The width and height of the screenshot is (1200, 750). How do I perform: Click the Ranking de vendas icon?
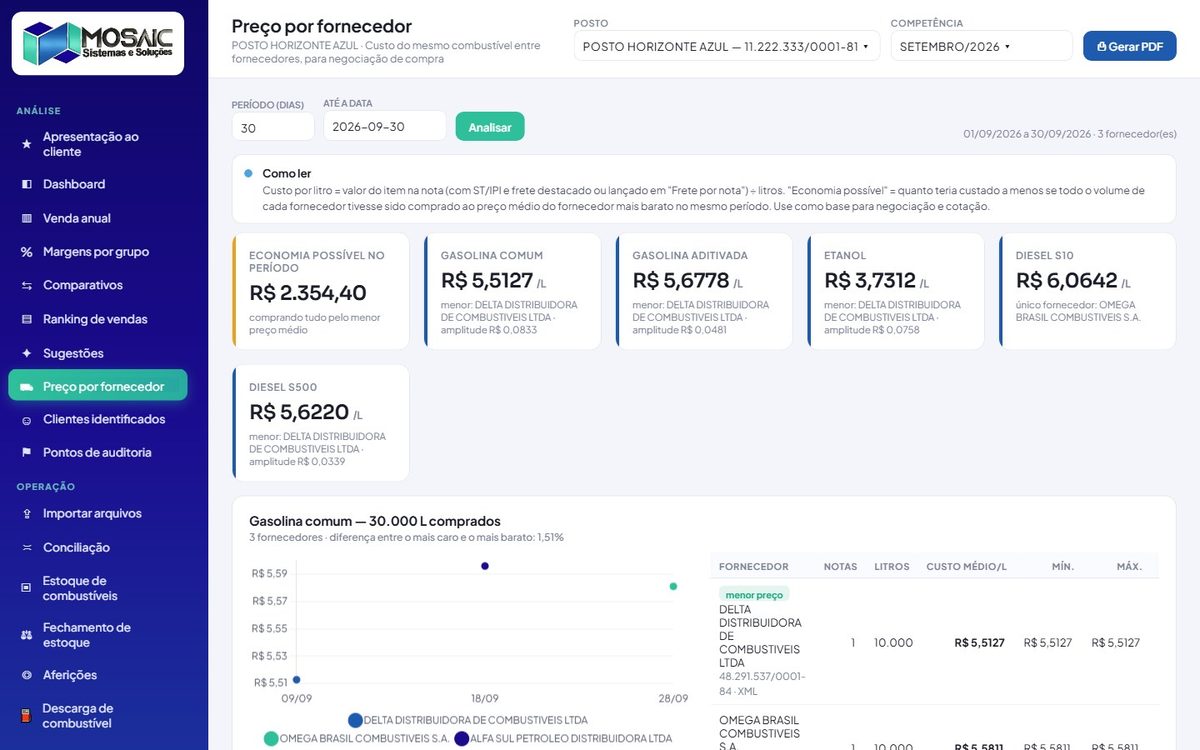pos(27,319)
